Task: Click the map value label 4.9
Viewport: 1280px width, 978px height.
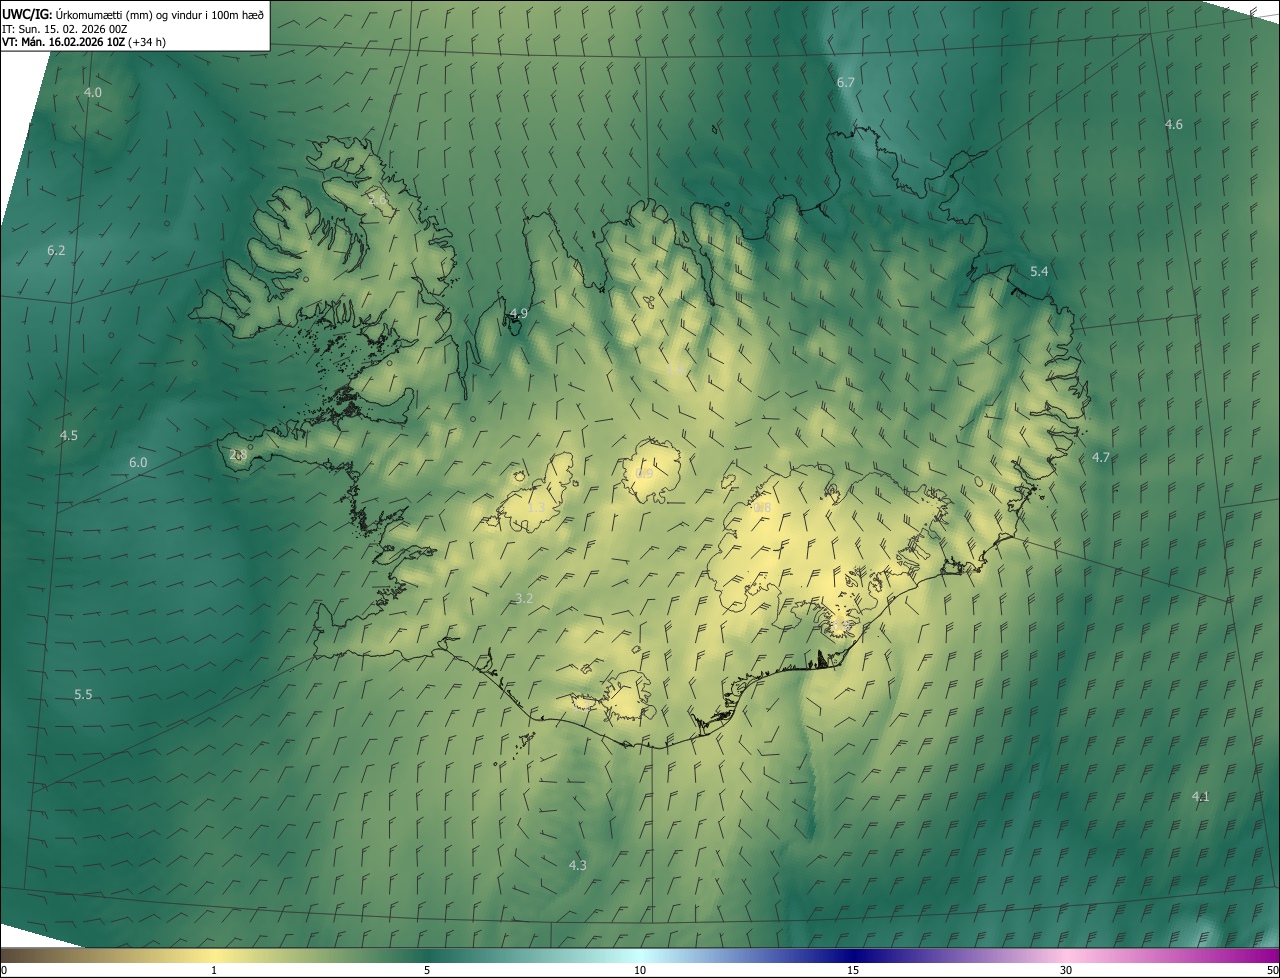Action: click(518, 313)
